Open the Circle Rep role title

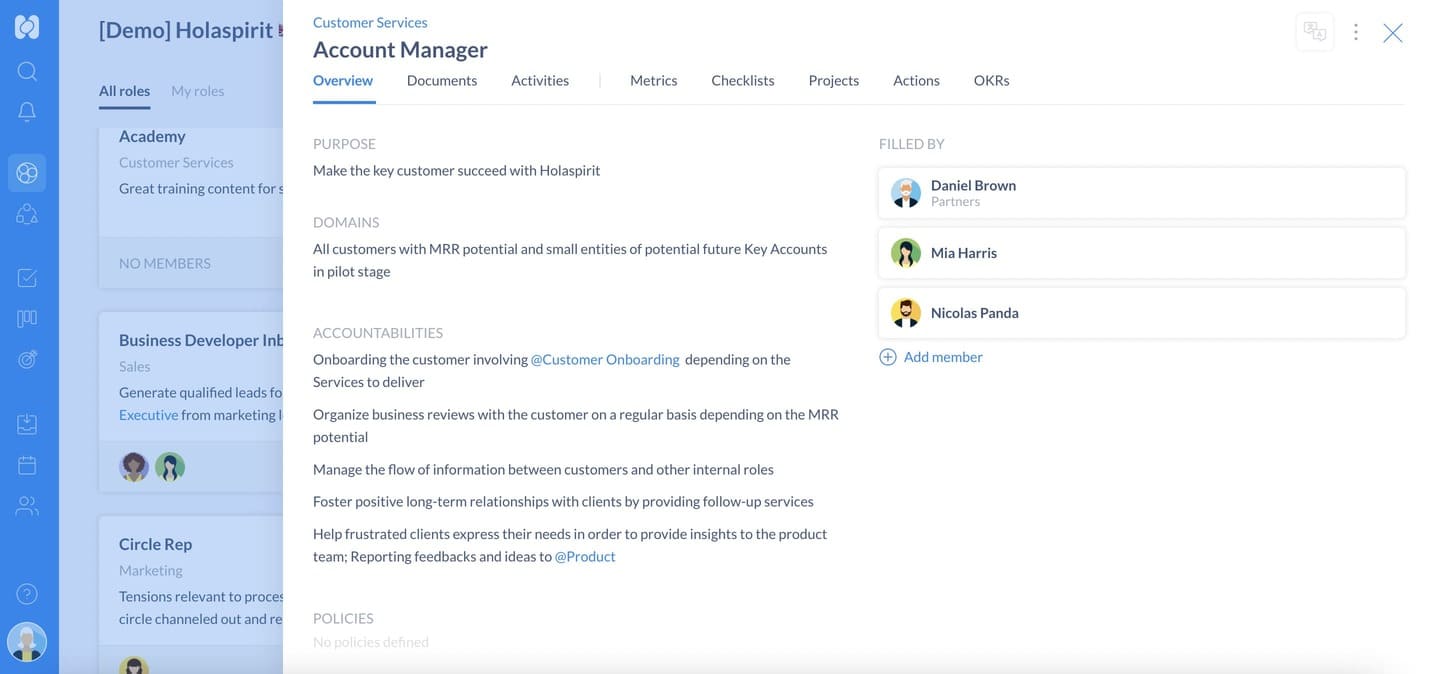tap(155, 544)
